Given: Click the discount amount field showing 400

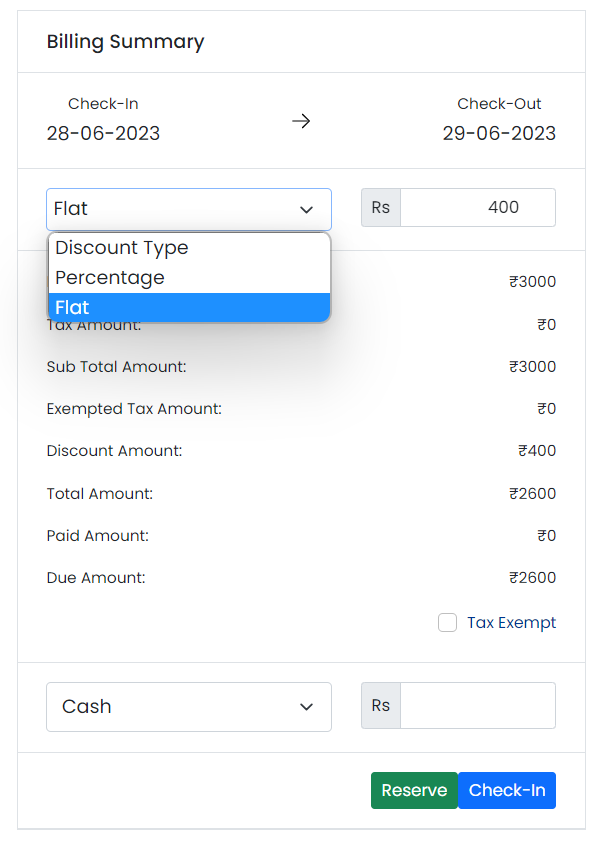Looking at the screenshot, I should tap(477, 208).
